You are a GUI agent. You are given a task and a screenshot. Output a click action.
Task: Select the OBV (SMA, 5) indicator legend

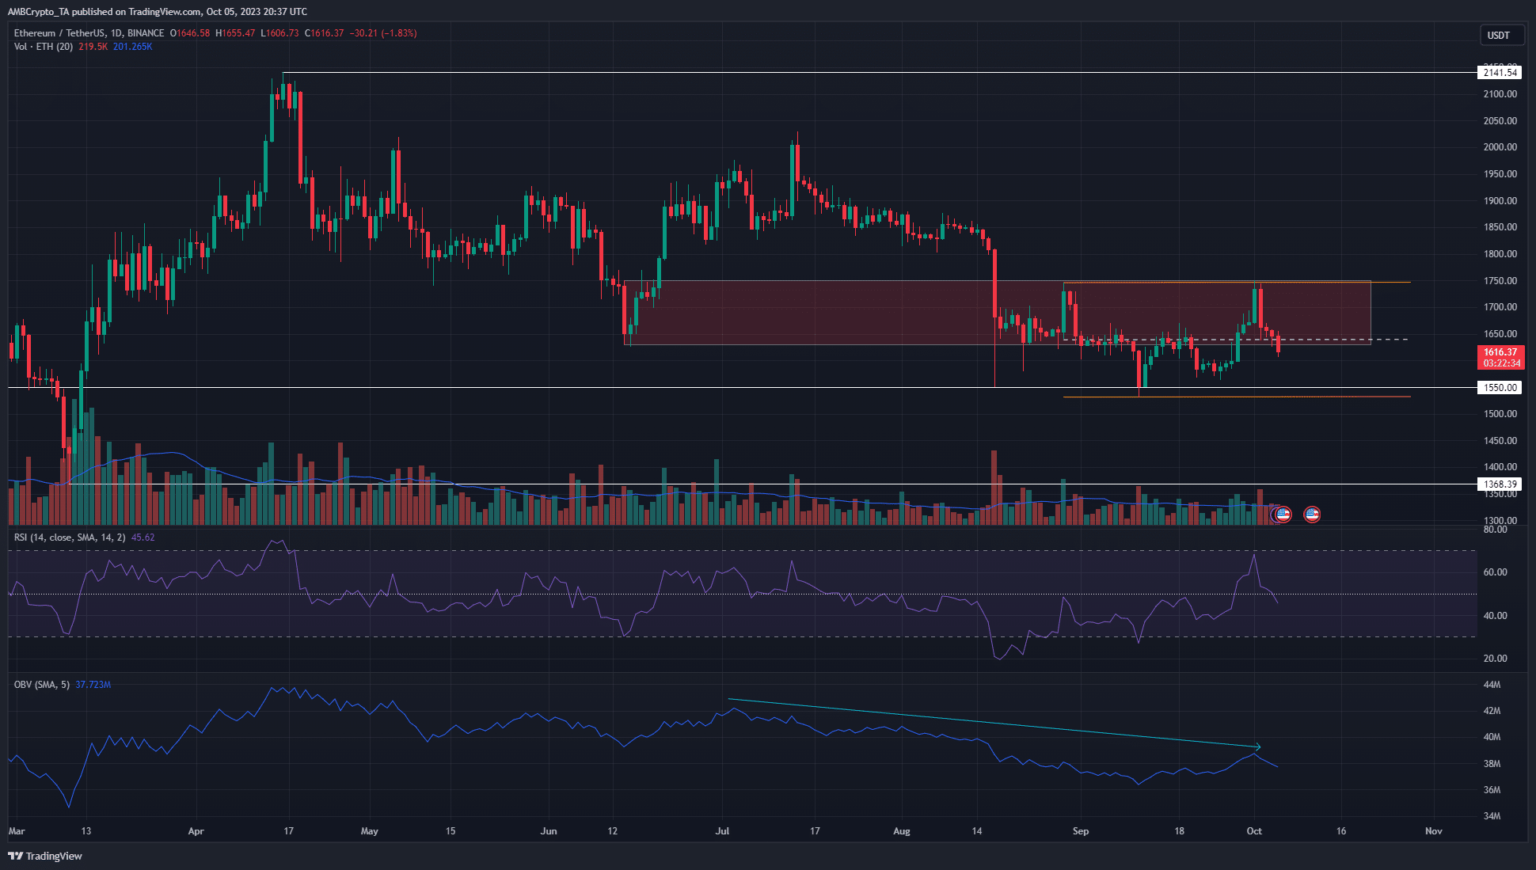[x=41, y=685]
